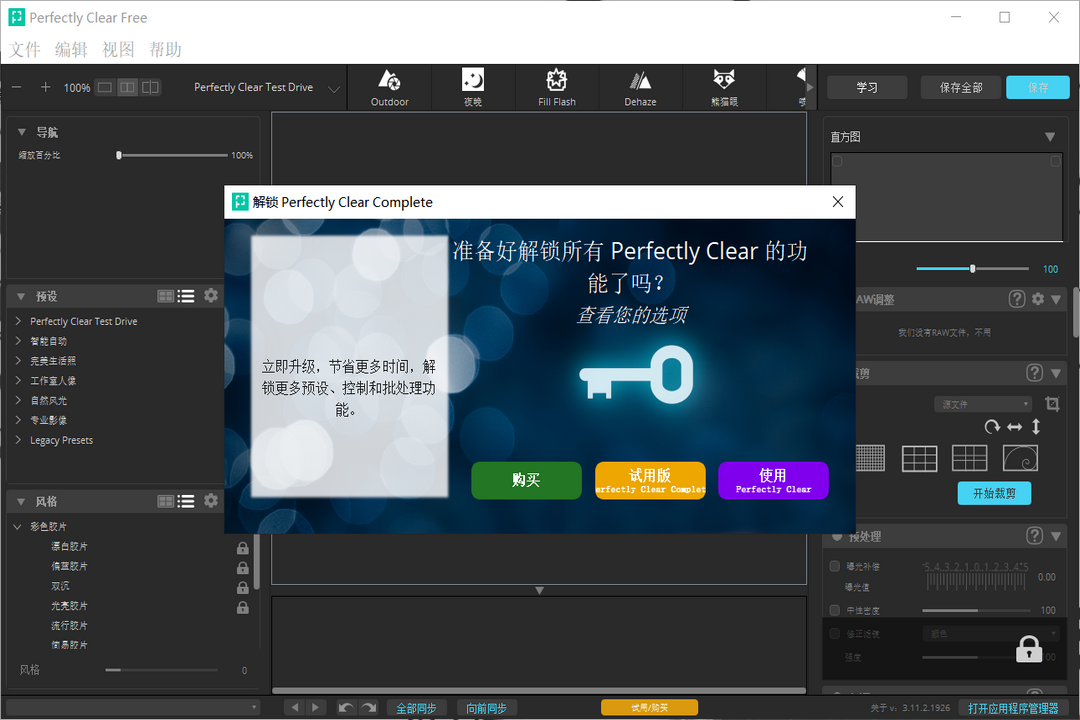Flip the image horizontally in the crop panel
The width and height of the screenshot is (1080, 720).
click(x=1014, y=427)
